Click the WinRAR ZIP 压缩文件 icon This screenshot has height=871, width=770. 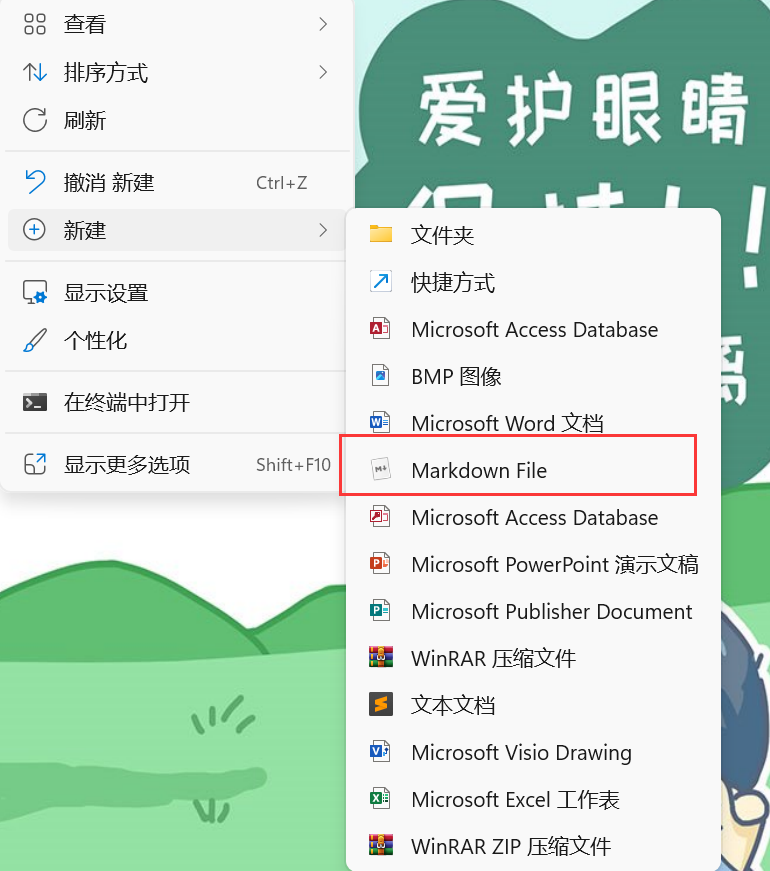[381, 845]
